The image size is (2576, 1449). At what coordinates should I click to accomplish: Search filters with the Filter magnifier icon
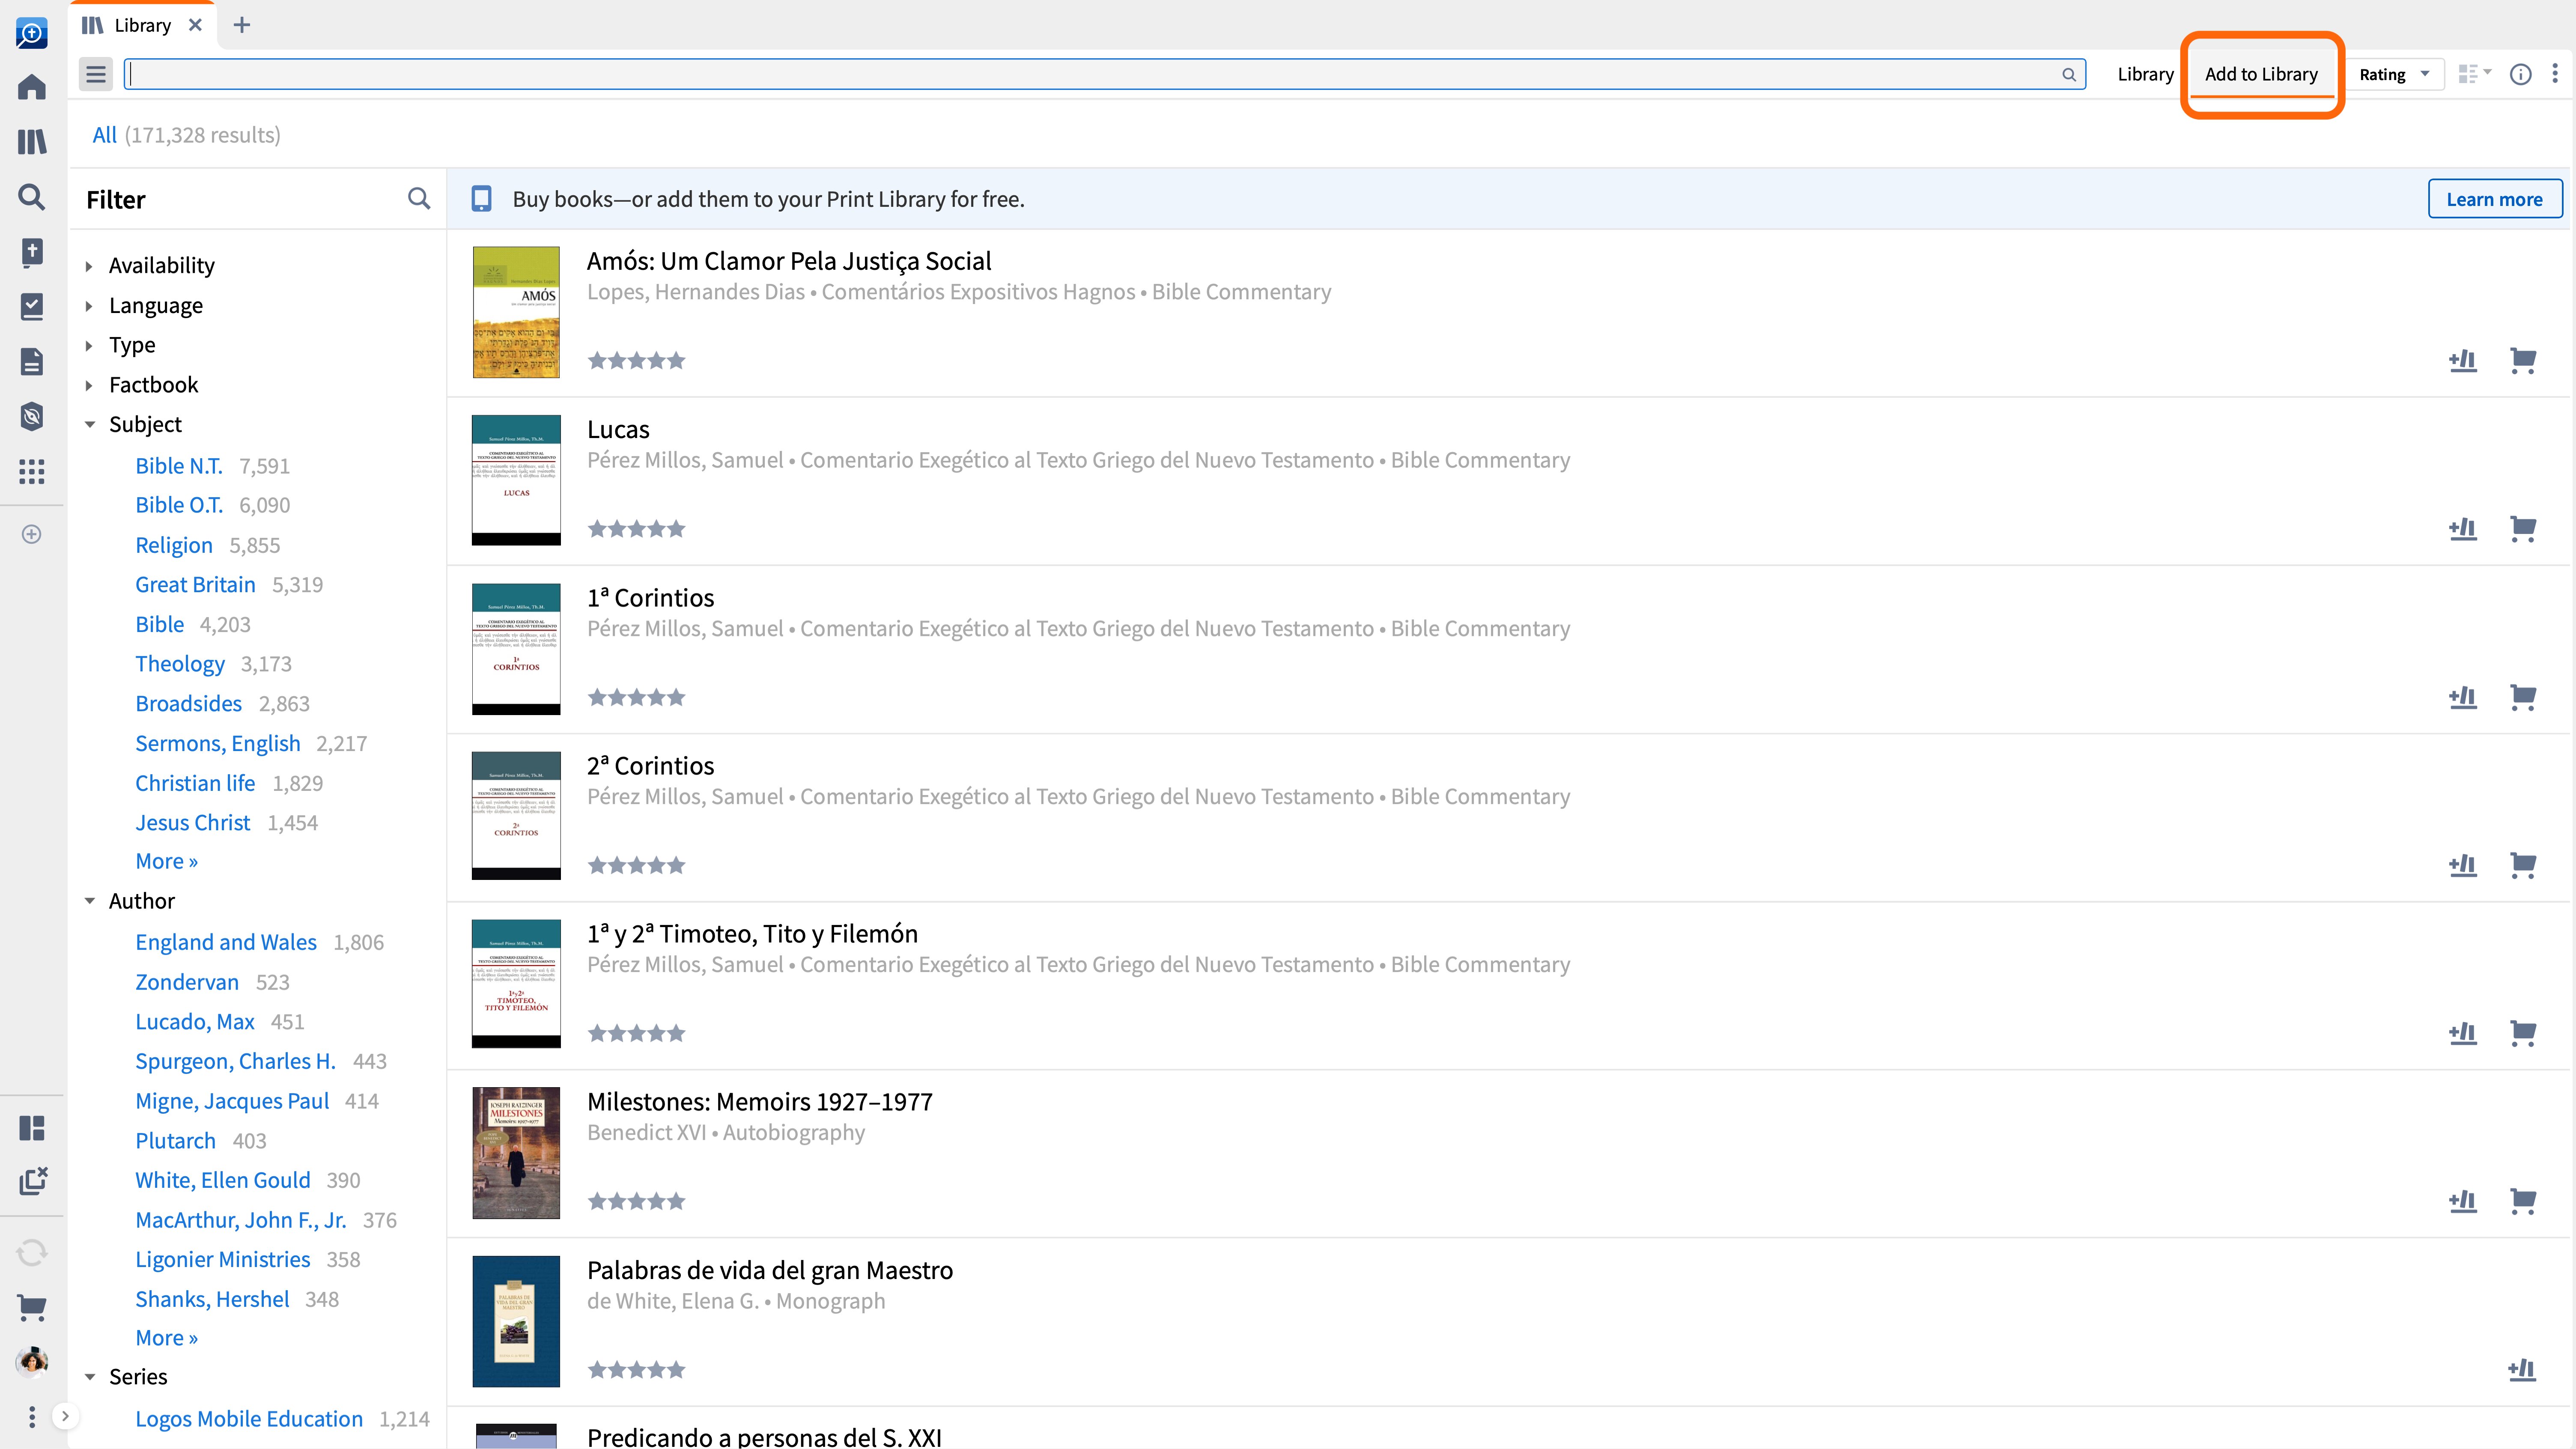[419, 199]
